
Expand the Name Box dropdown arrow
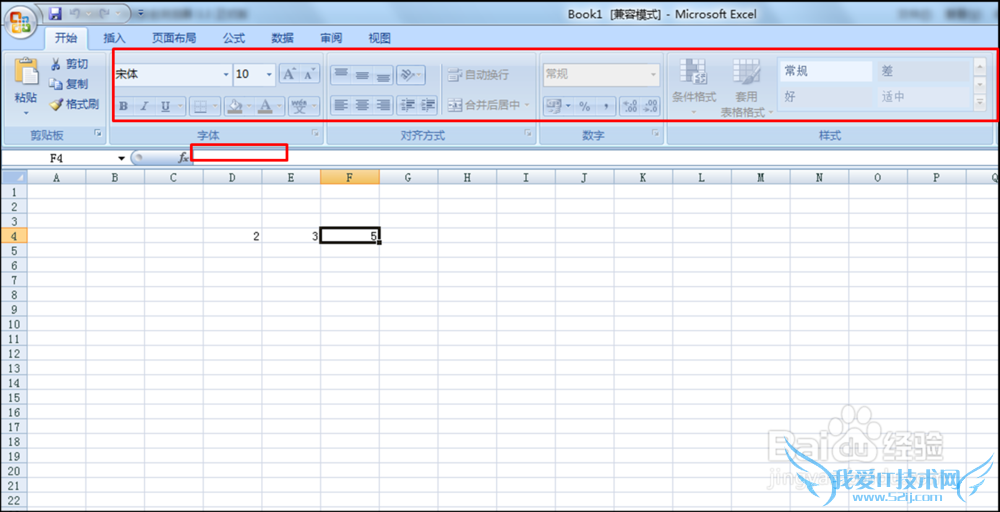[x=121, y=158]
